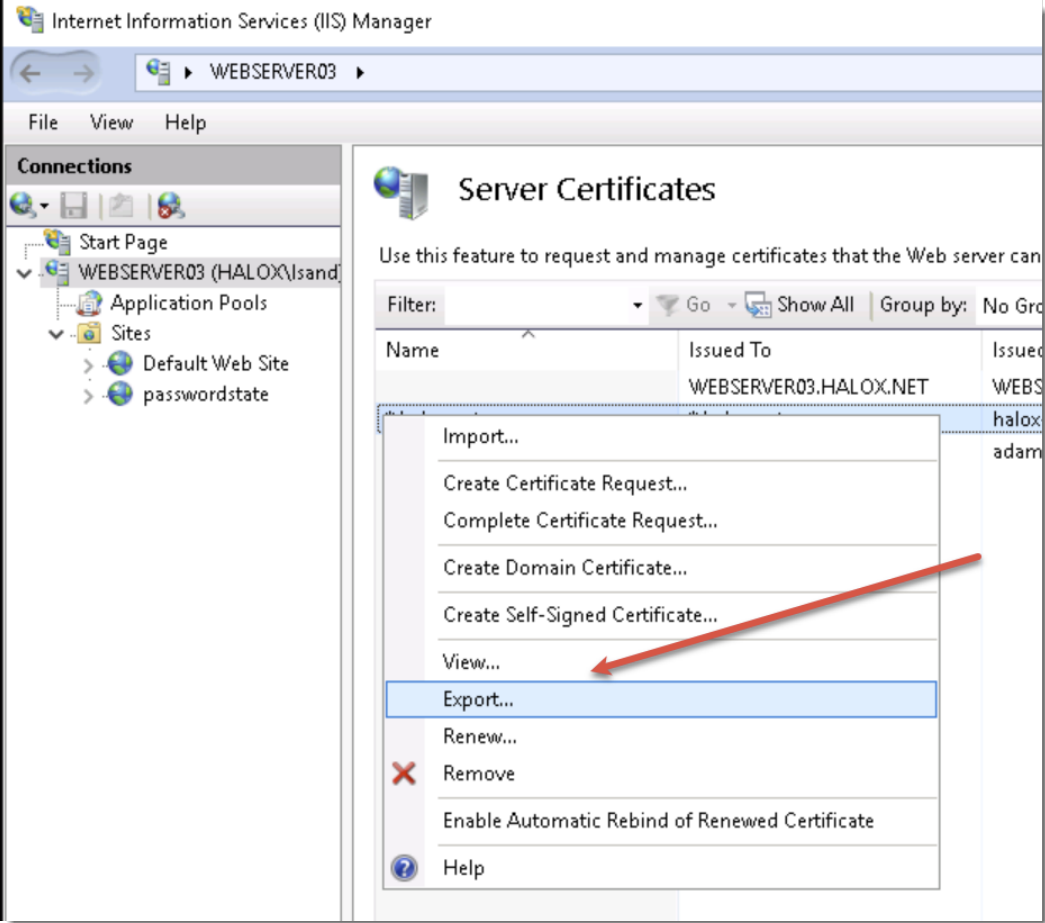Click the red X Remove icon
This screenshot has width=1045, height=923.
coord(404,774)
